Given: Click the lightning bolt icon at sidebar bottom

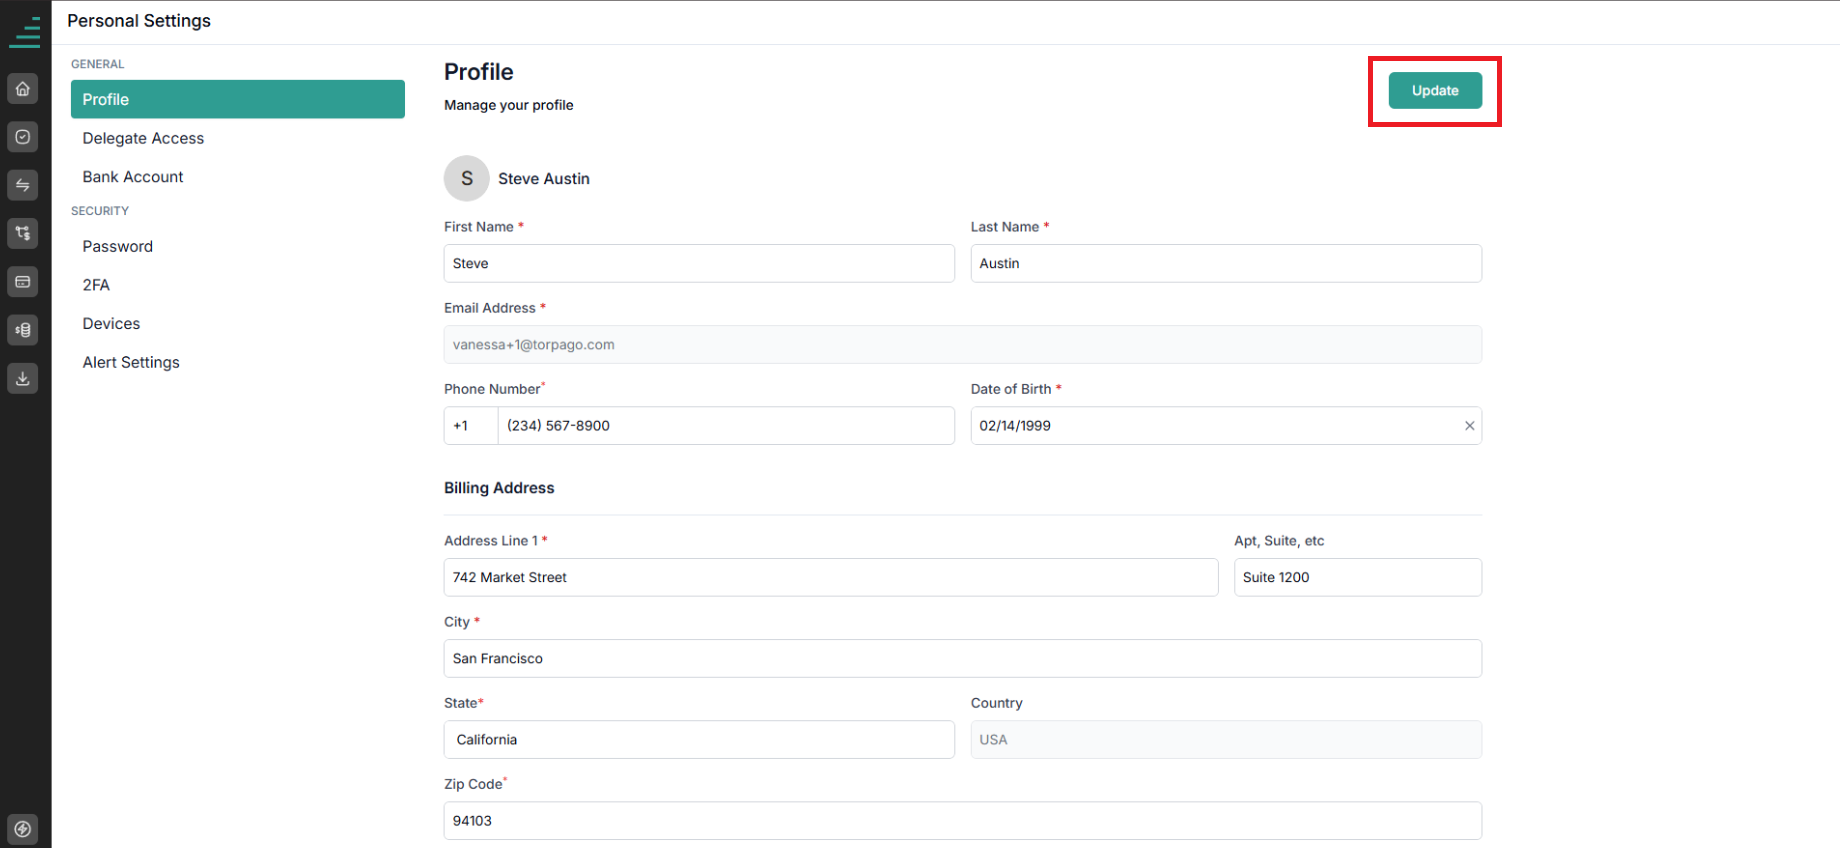Looking at the screenshot, I should [x=23, y=829].
